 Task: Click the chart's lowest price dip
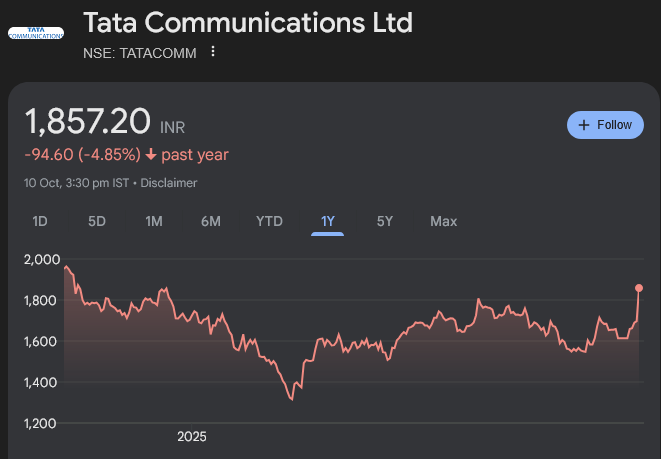tap(291, 399)
